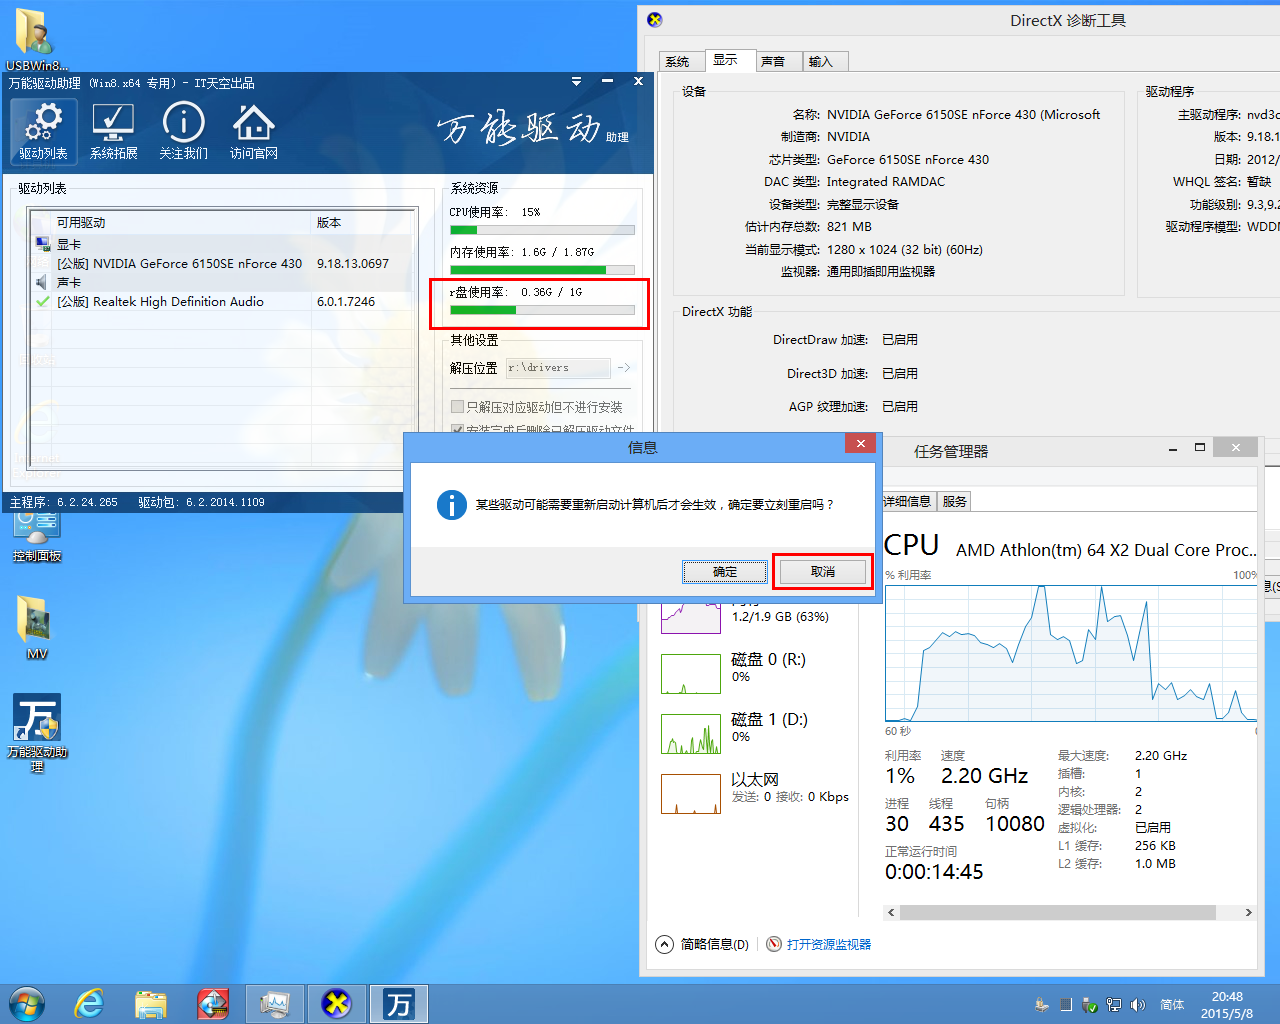Click the network icon in system tray

click(x=1113, y=1005)
